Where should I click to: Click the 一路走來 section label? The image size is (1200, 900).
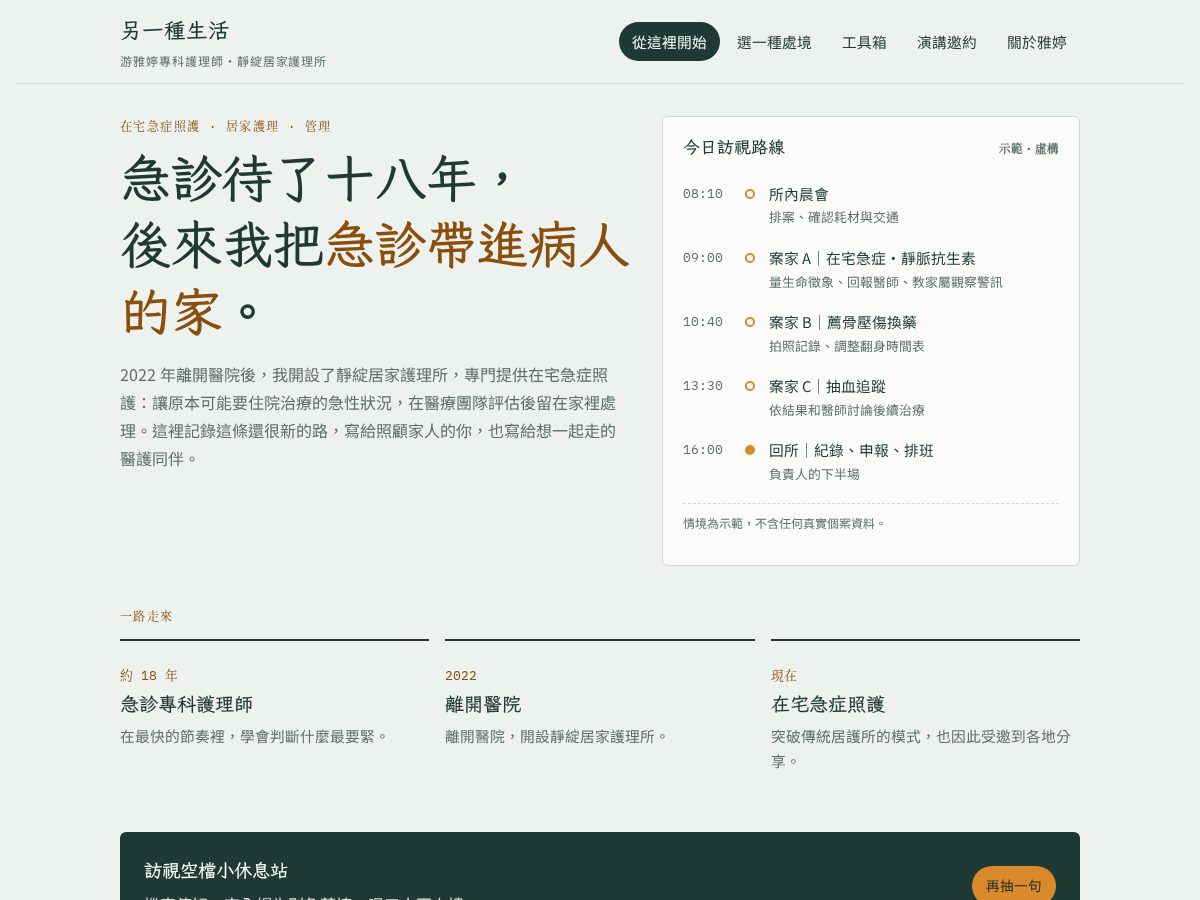coord(146,616)
